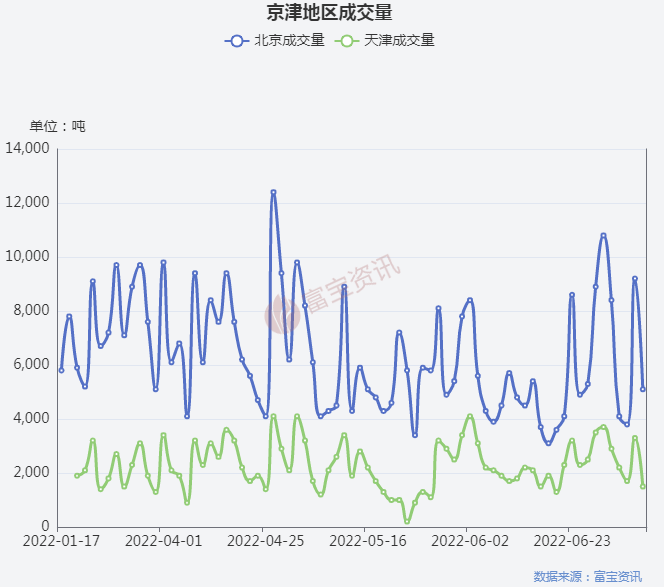Screen dimensions: 664x587
Task: Click the chart title 京津地区成交量
Action: pos(329,13)
